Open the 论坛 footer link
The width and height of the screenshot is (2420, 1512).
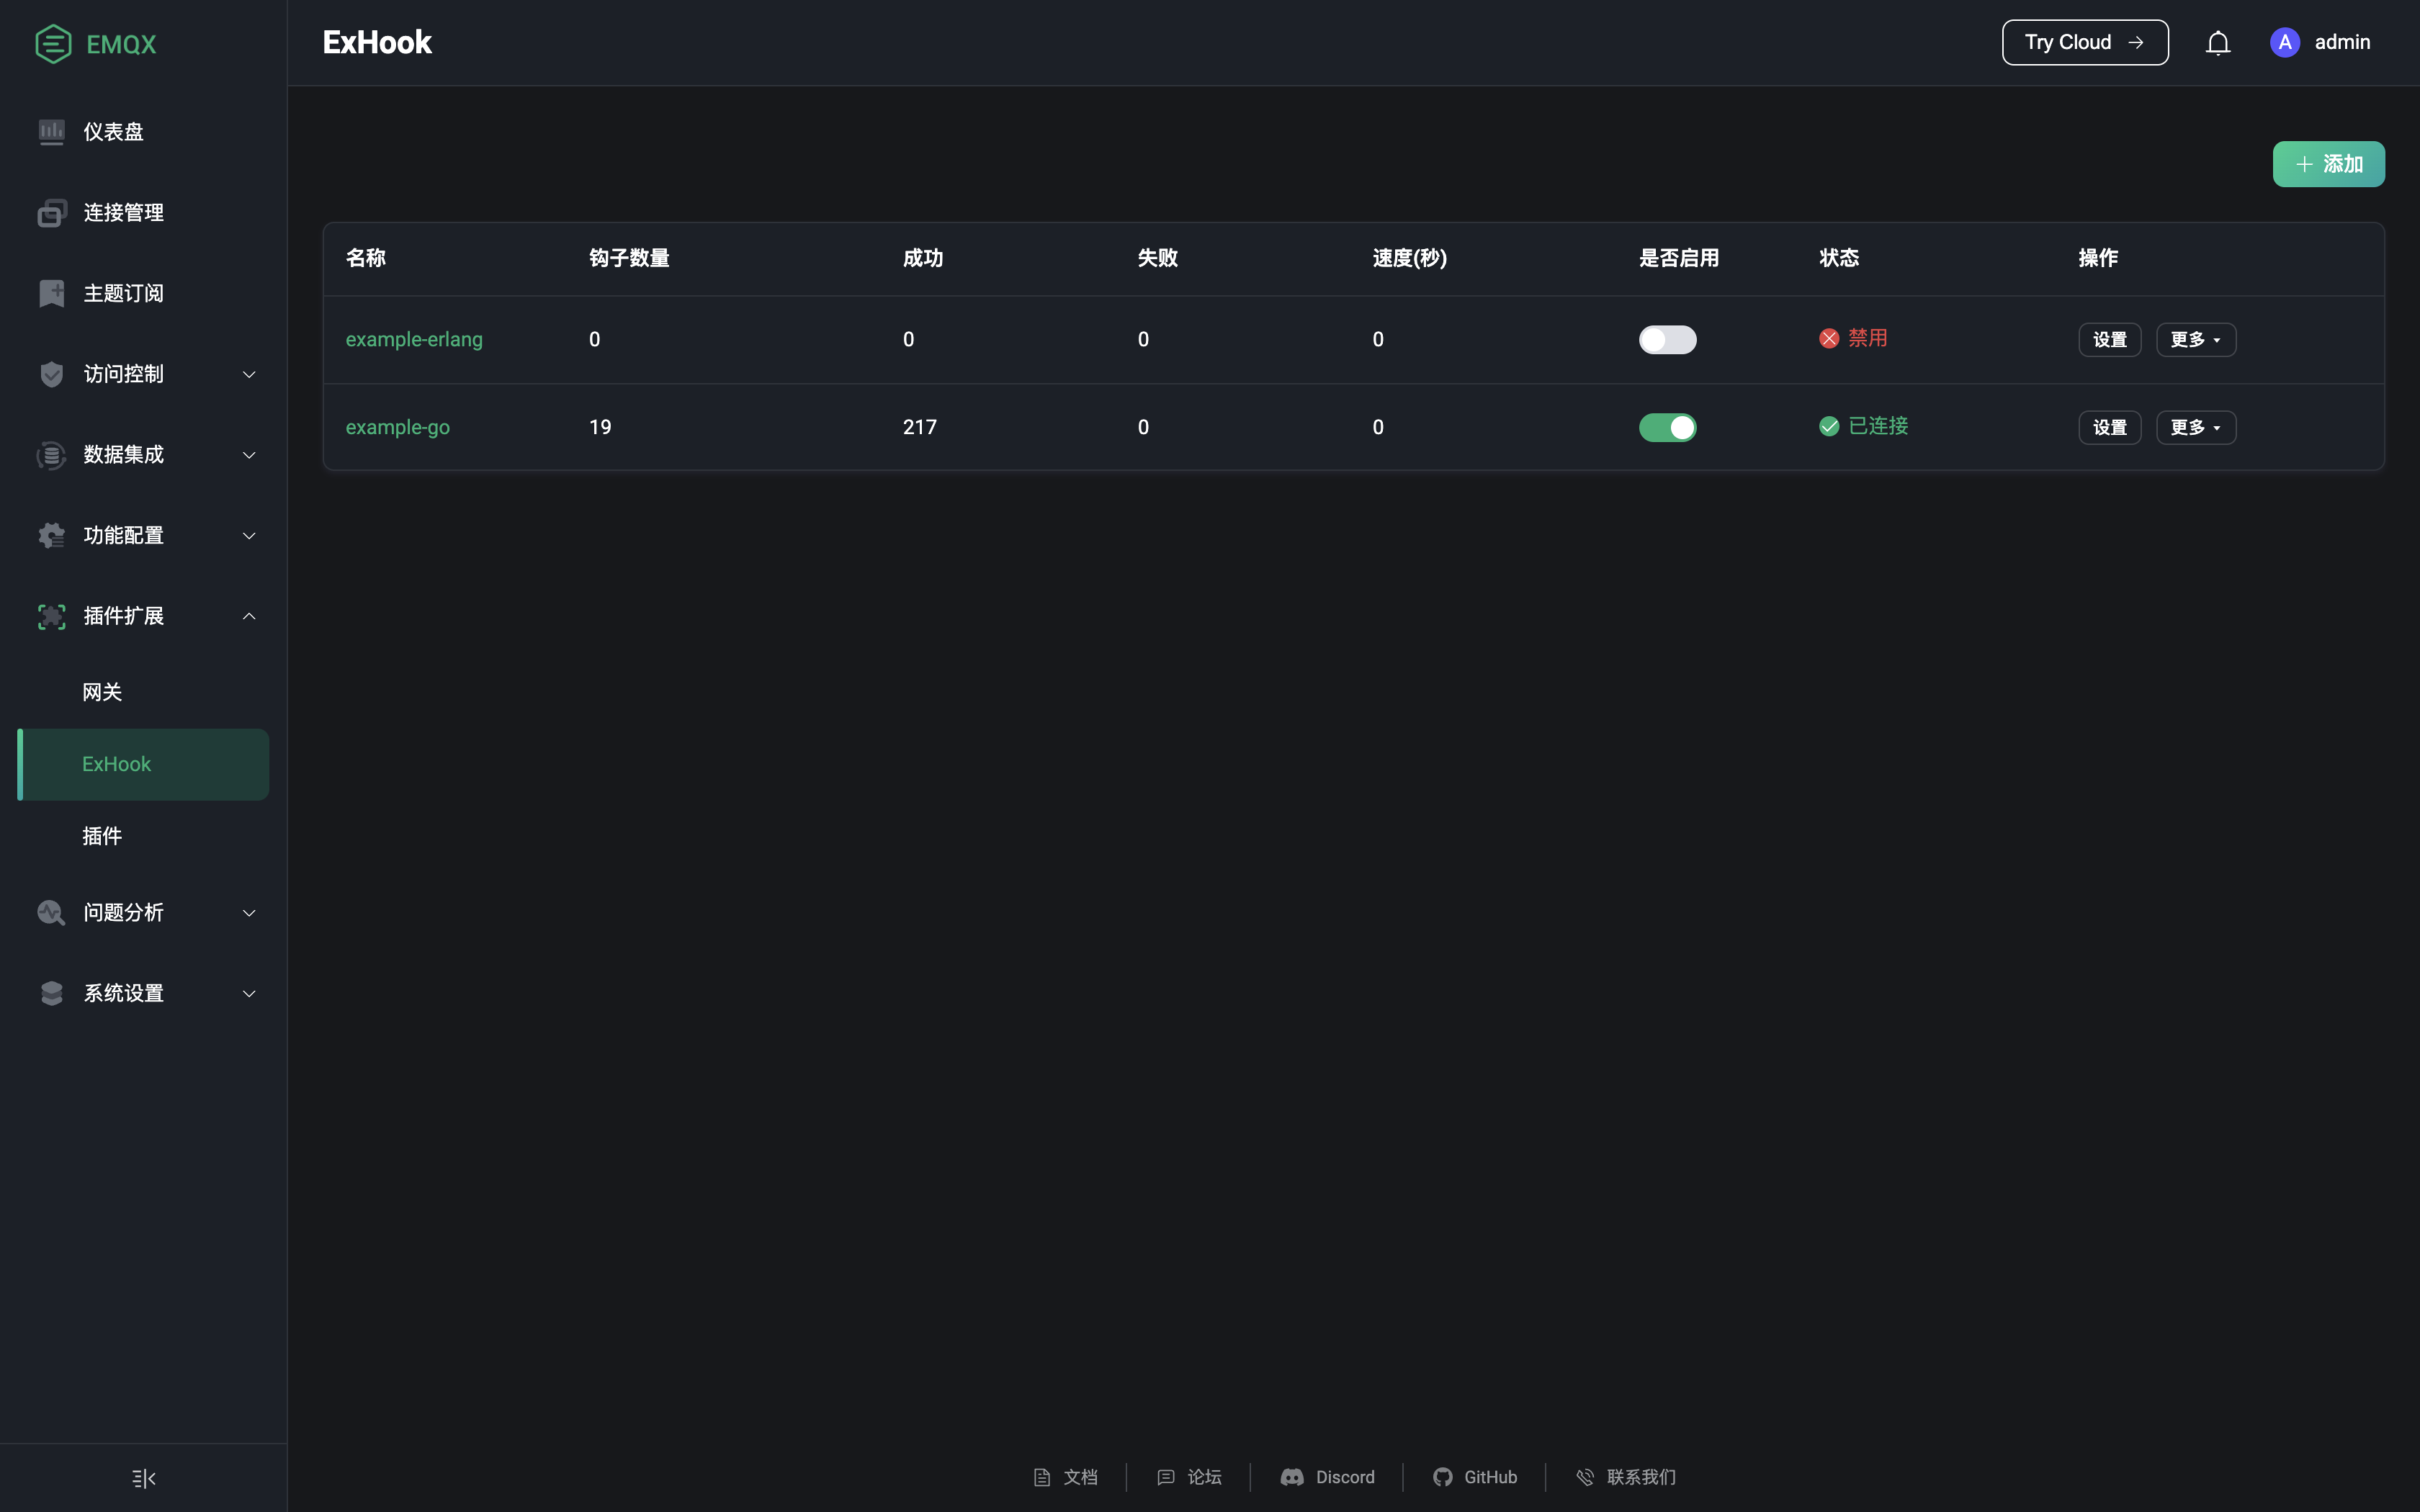click(x=1189, y=1477)
